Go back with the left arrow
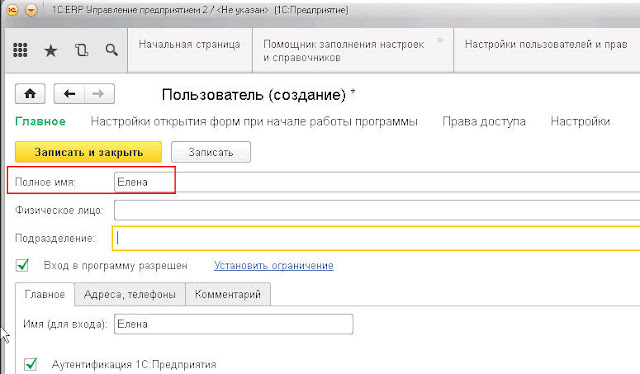Screen dimensions: 640x374 pos(69,94)
